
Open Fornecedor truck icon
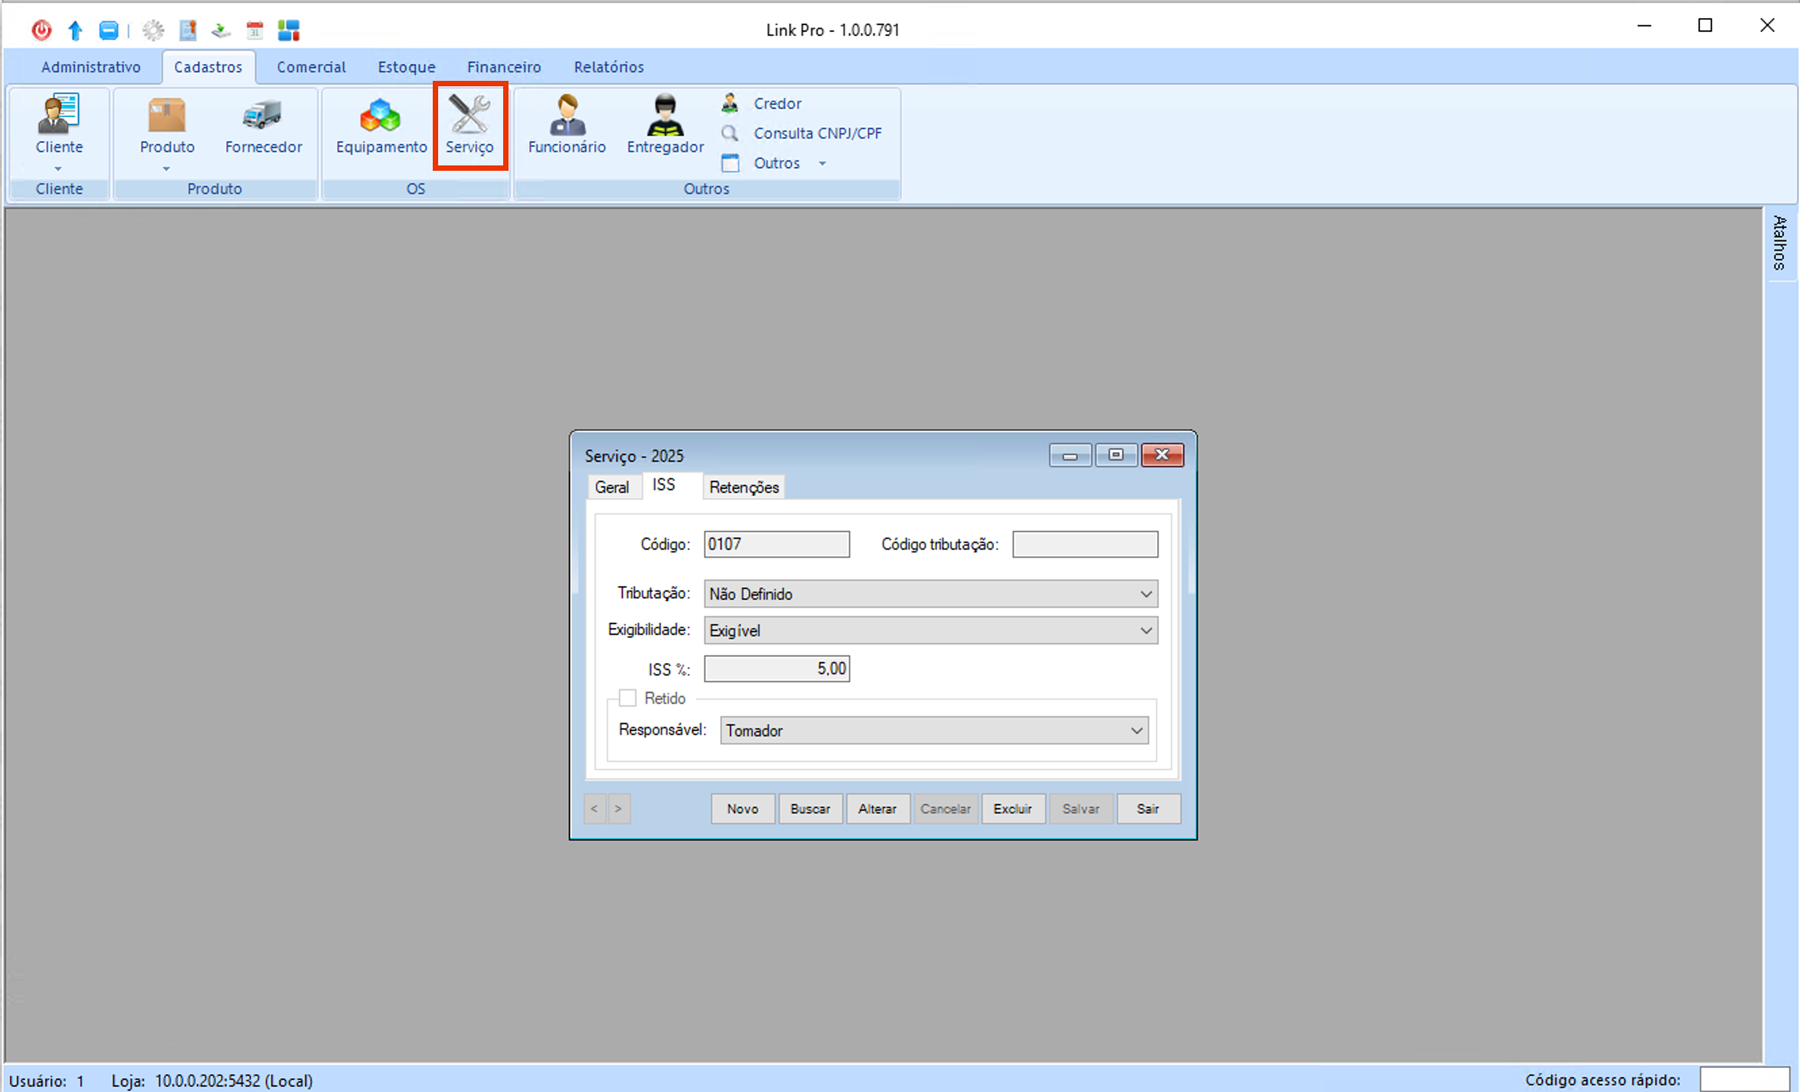263,116
